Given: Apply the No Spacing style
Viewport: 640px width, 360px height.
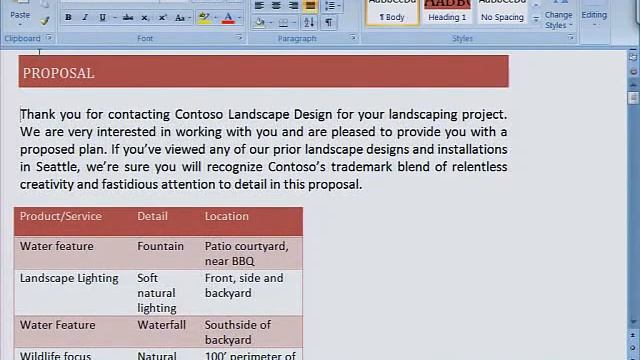Looking at the screenshot, I should (x=502, y=12).
